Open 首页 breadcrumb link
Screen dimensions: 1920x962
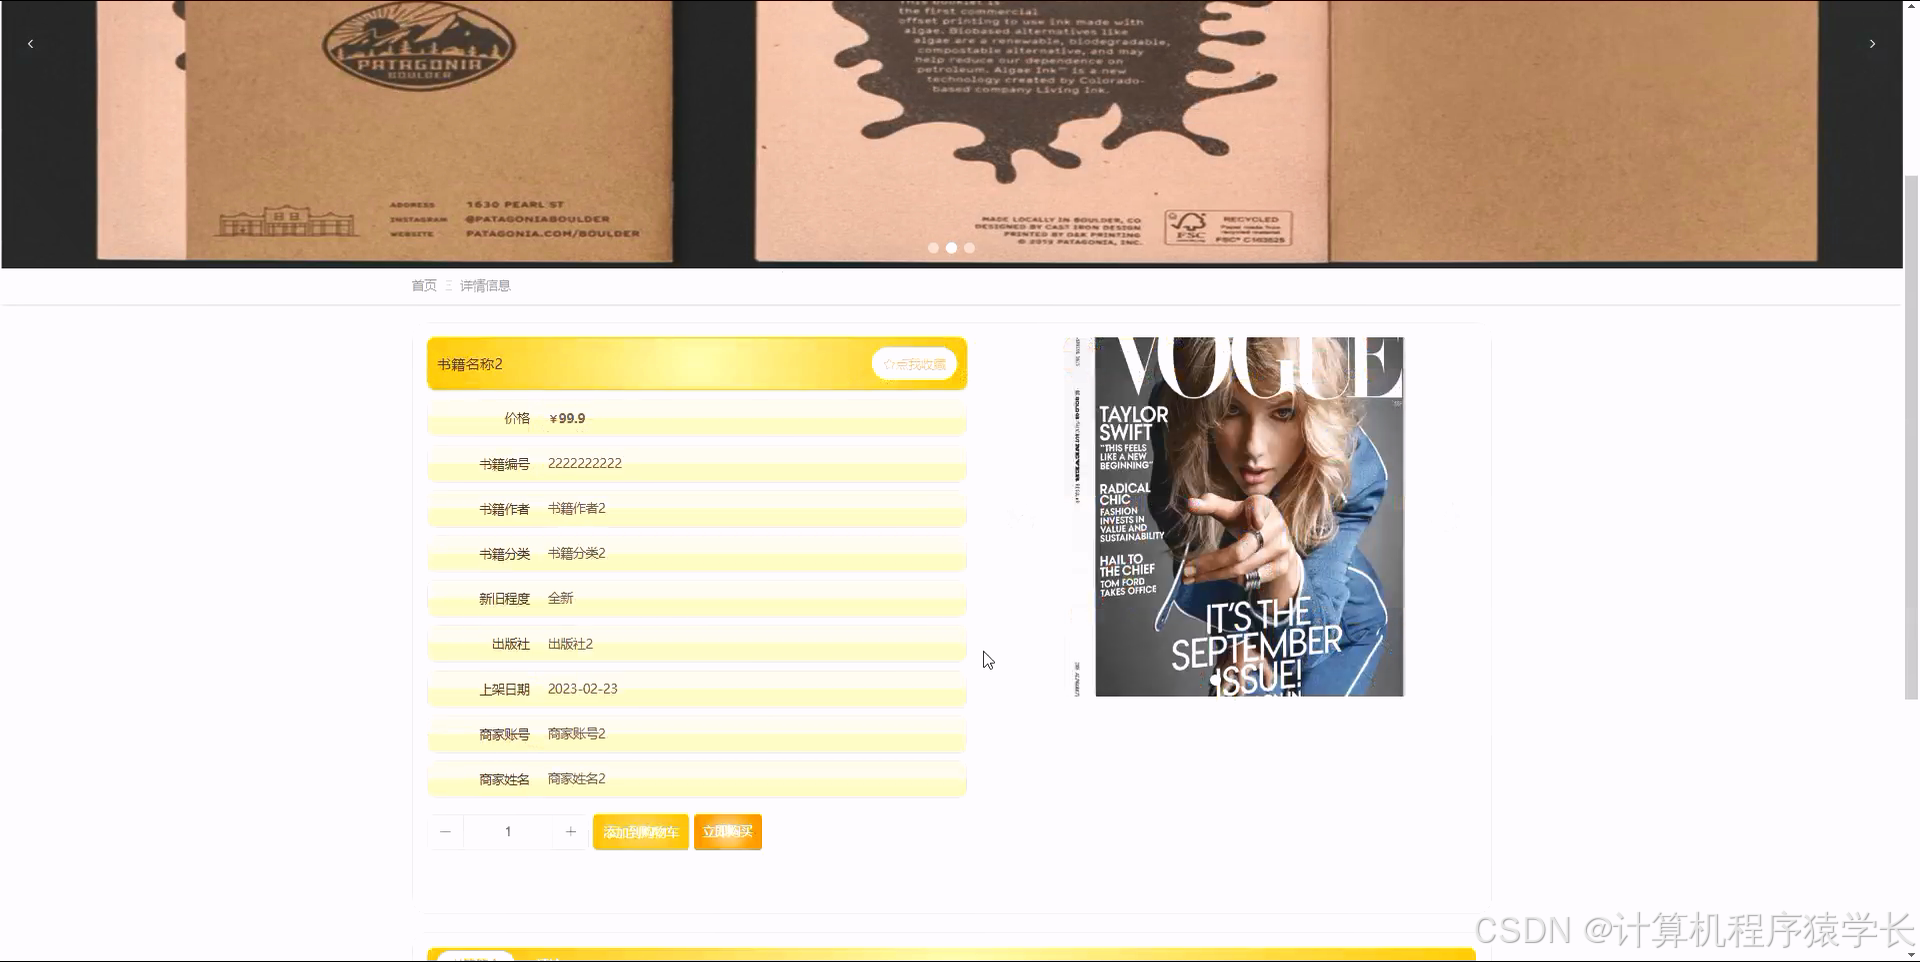click(x=424, y=286)
